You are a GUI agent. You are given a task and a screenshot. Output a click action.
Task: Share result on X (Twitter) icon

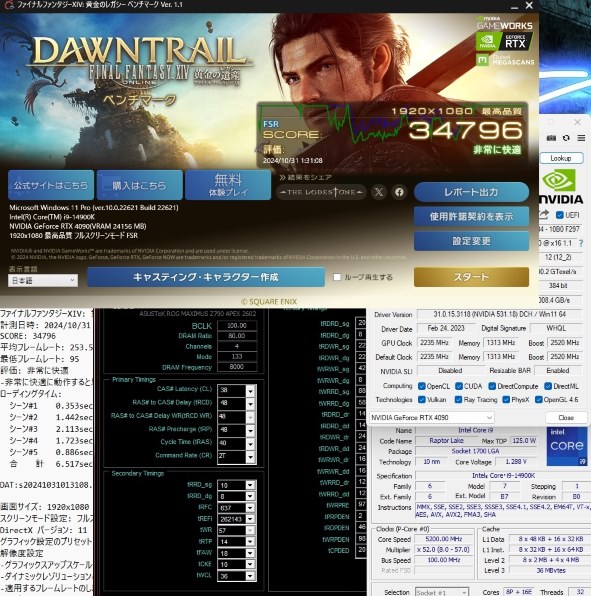point(379,192)
